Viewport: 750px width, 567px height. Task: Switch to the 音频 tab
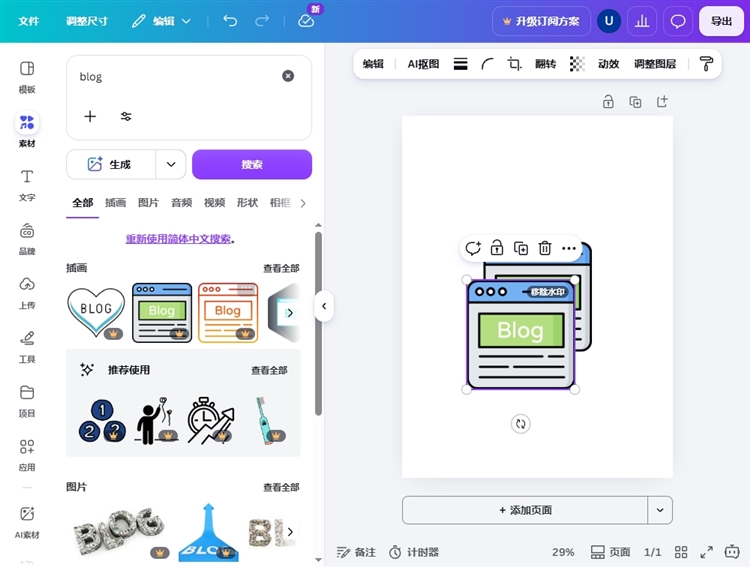pos(181,203)
